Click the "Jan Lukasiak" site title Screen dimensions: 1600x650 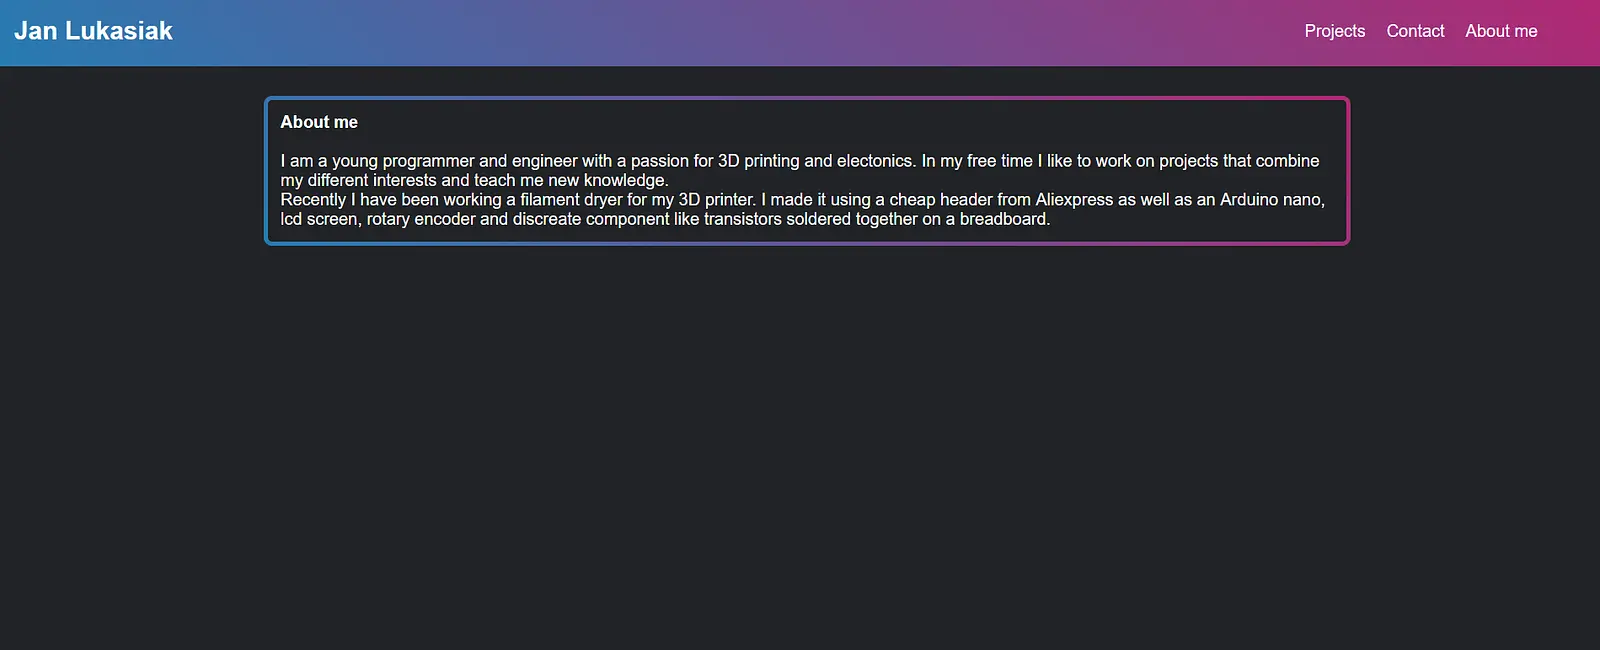[93, 31]
